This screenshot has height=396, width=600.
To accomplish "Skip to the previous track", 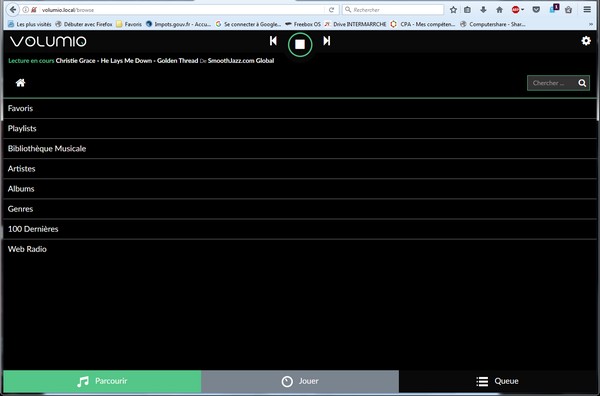I will 273,41.
